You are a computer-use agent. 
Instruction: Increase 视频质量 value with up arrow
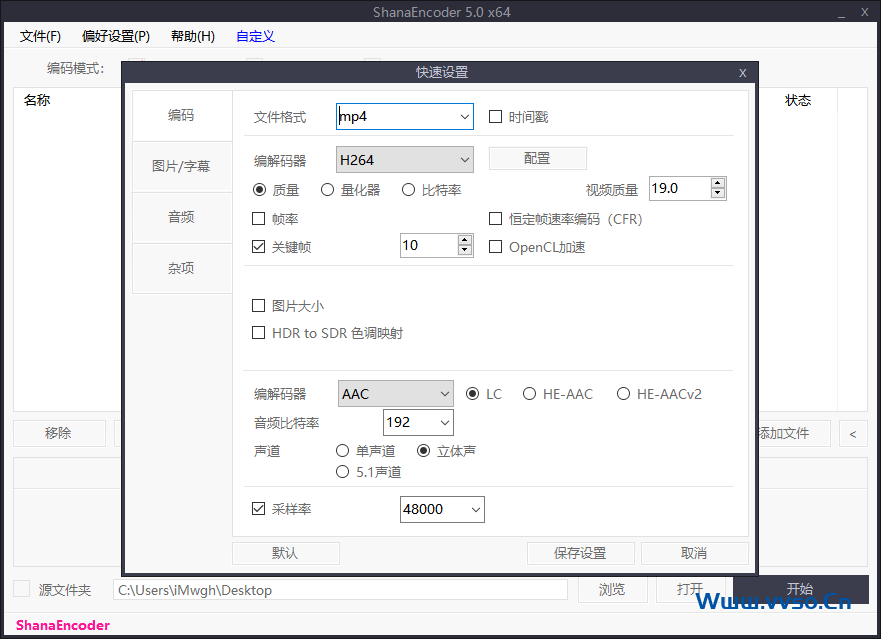point(717,183)
